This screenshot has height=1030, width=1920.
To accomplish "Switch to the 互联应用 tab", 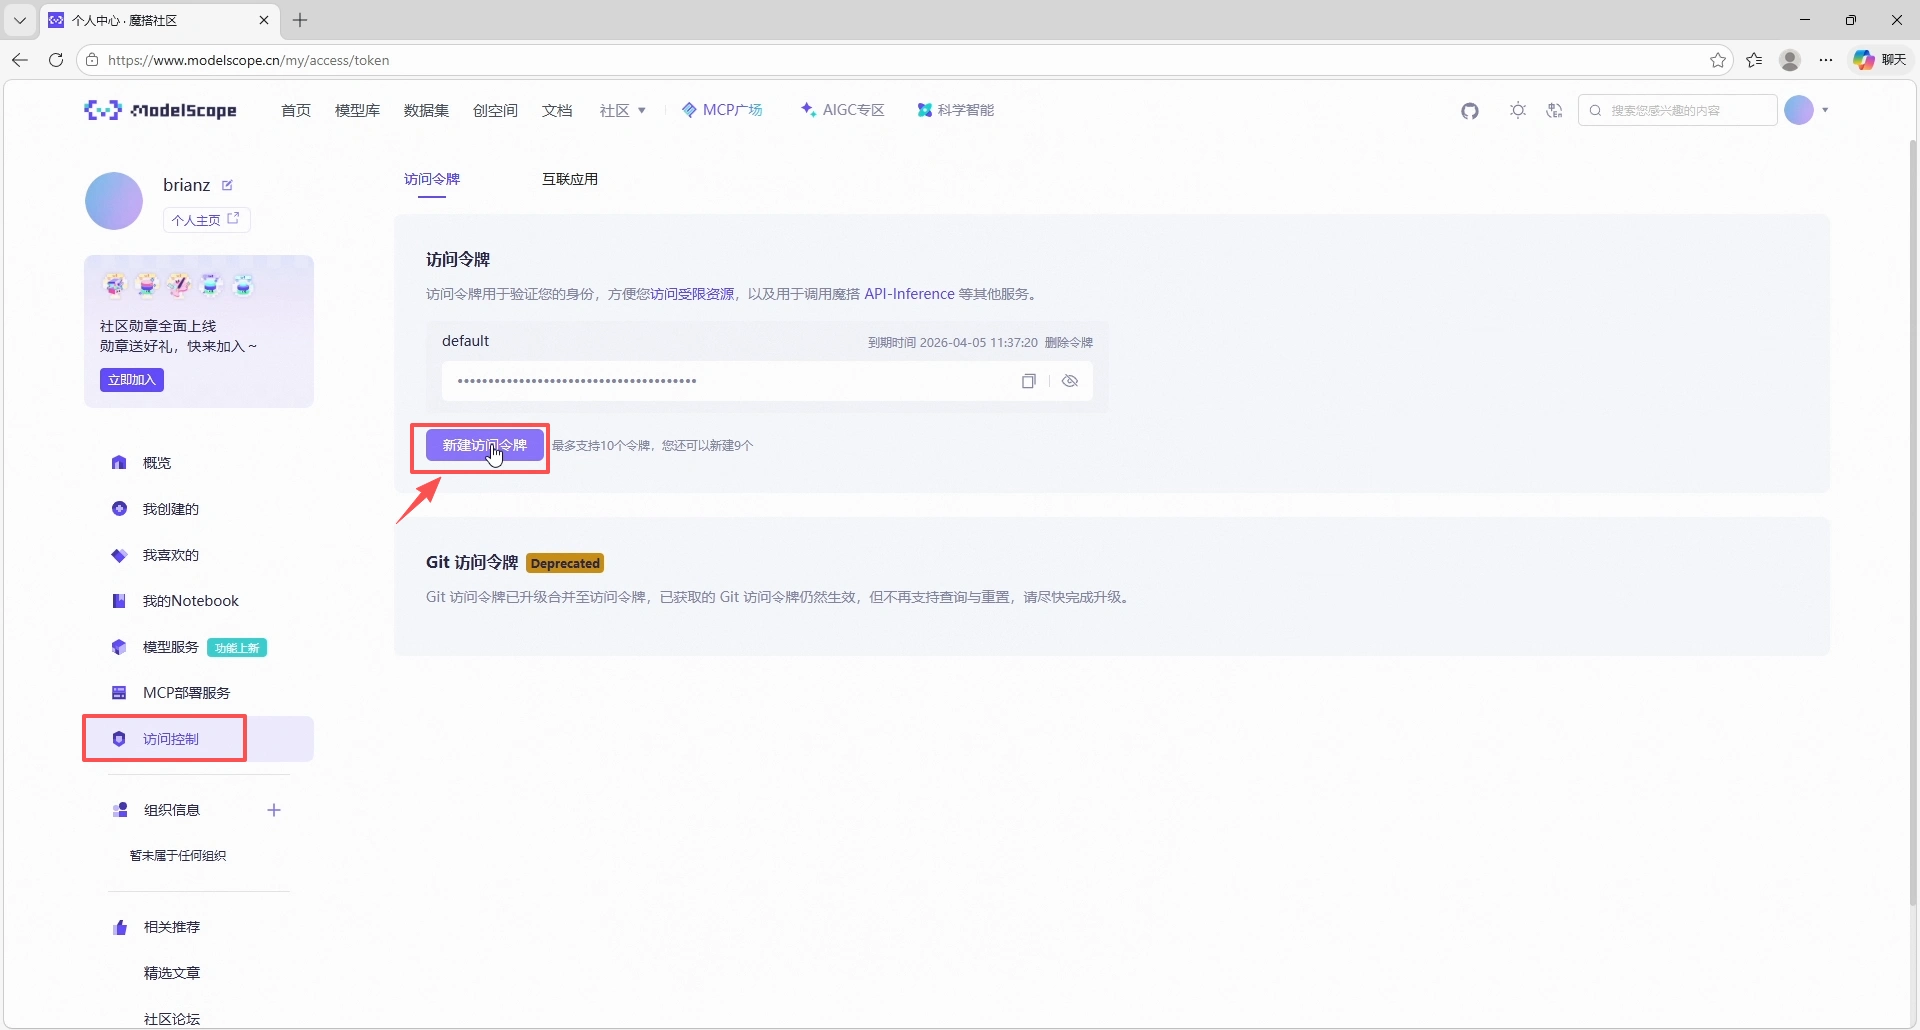I will 570,179.
